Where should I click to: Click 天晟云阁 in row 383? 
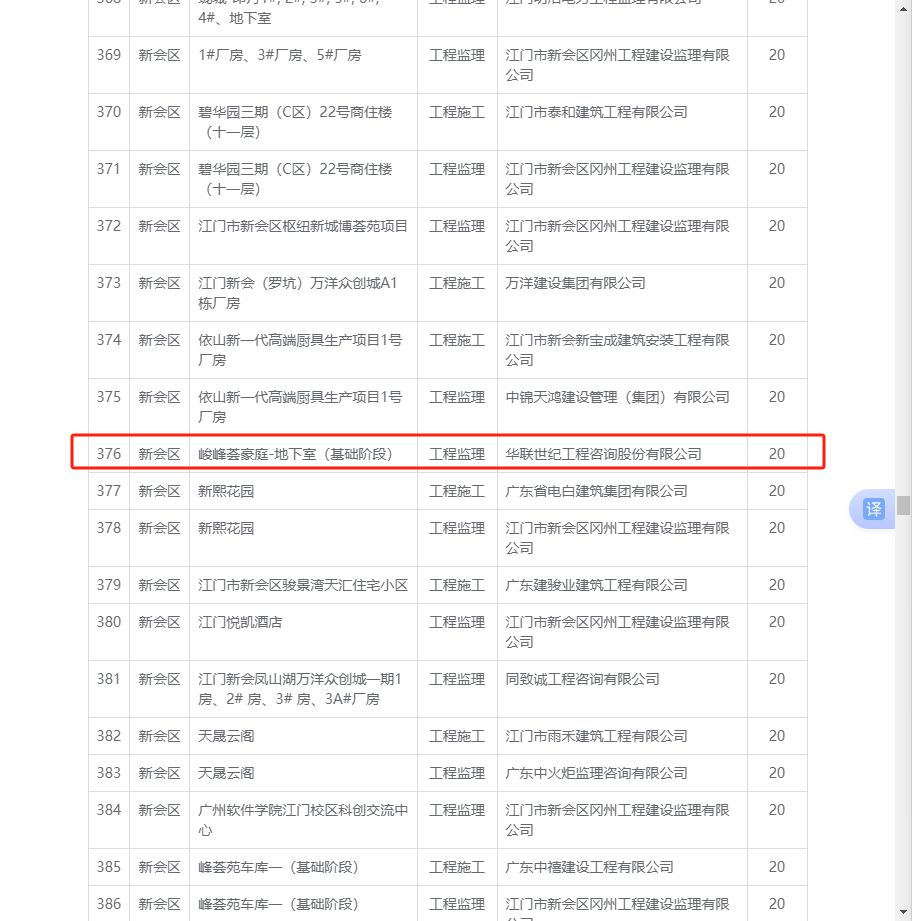pyautogui.click(x=226, y=772)
